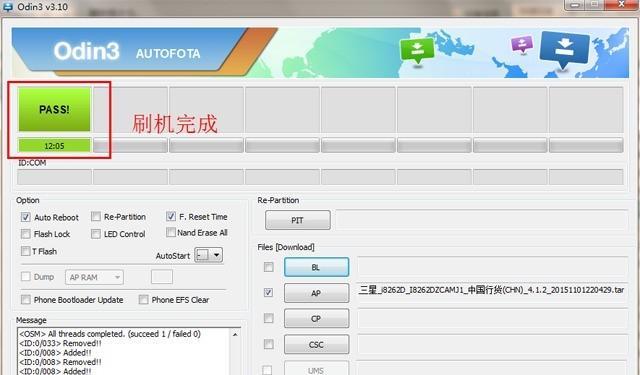
Task: Uncheck the F. Reset Time option
Action: [x=171, y=216]
